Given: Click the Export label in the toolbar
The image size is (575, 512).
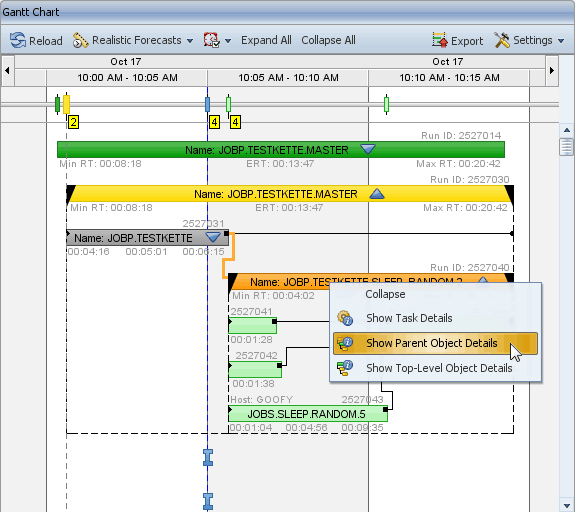Looking at the screenshot, I should click(x=467, y=41).
